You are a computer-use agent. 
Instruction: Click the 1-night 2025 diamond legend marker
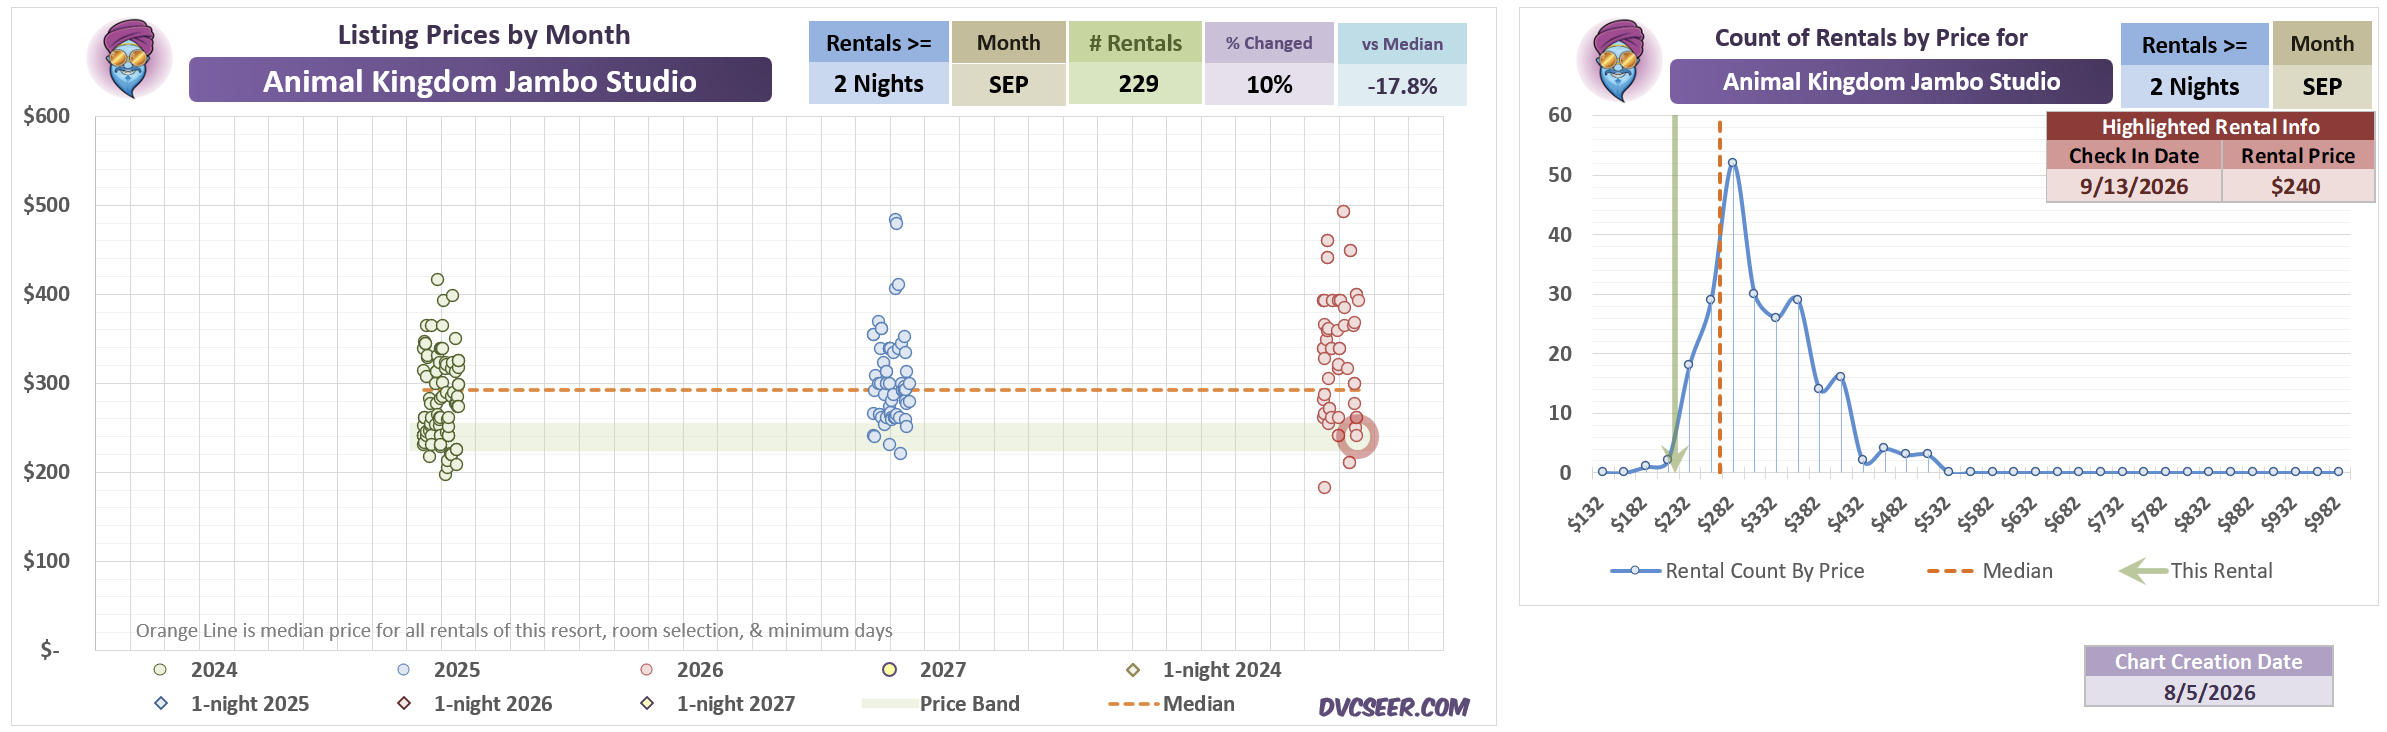point(161,704)
